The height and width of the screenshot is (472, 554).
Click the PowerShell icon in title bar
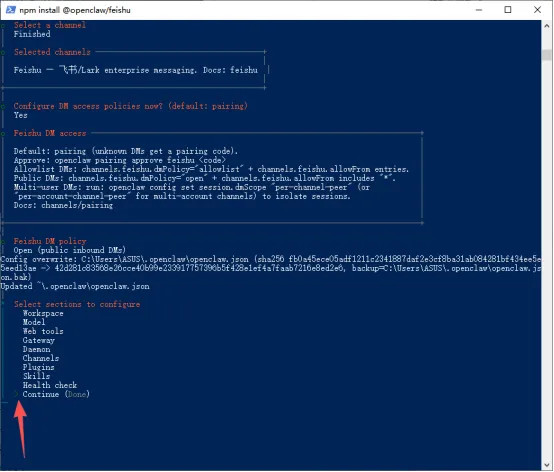click(10, 10)
